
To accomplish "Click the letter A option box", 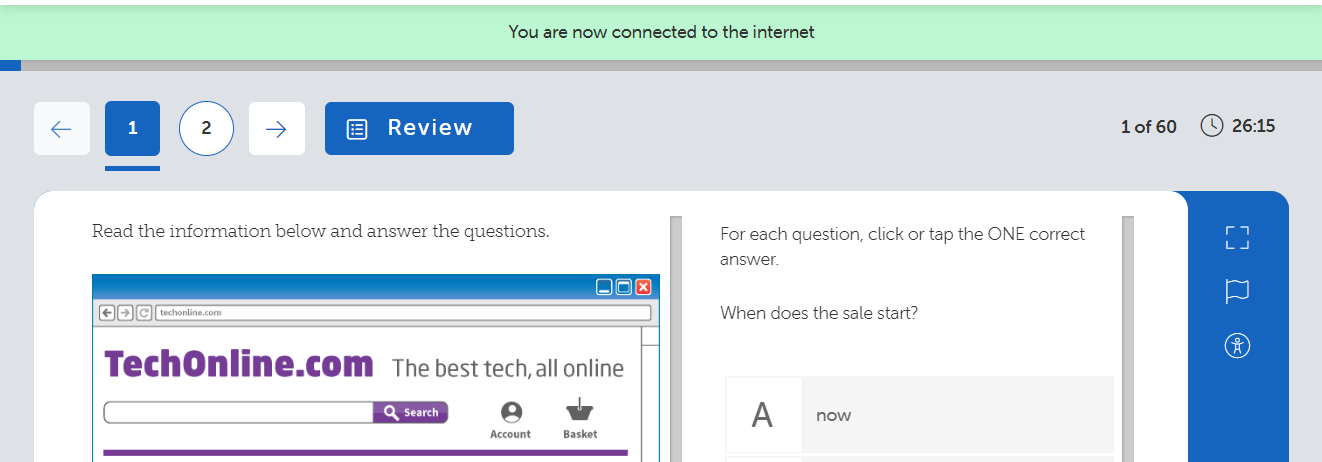I will pos(763,415).
